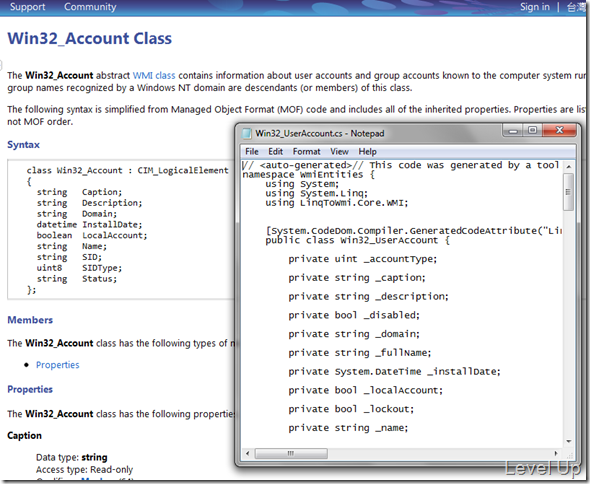Click 'using LinqToWmi.Core.WMI;' line in Notepad
Screen dimensions: 590x484
tap(337, 203)
